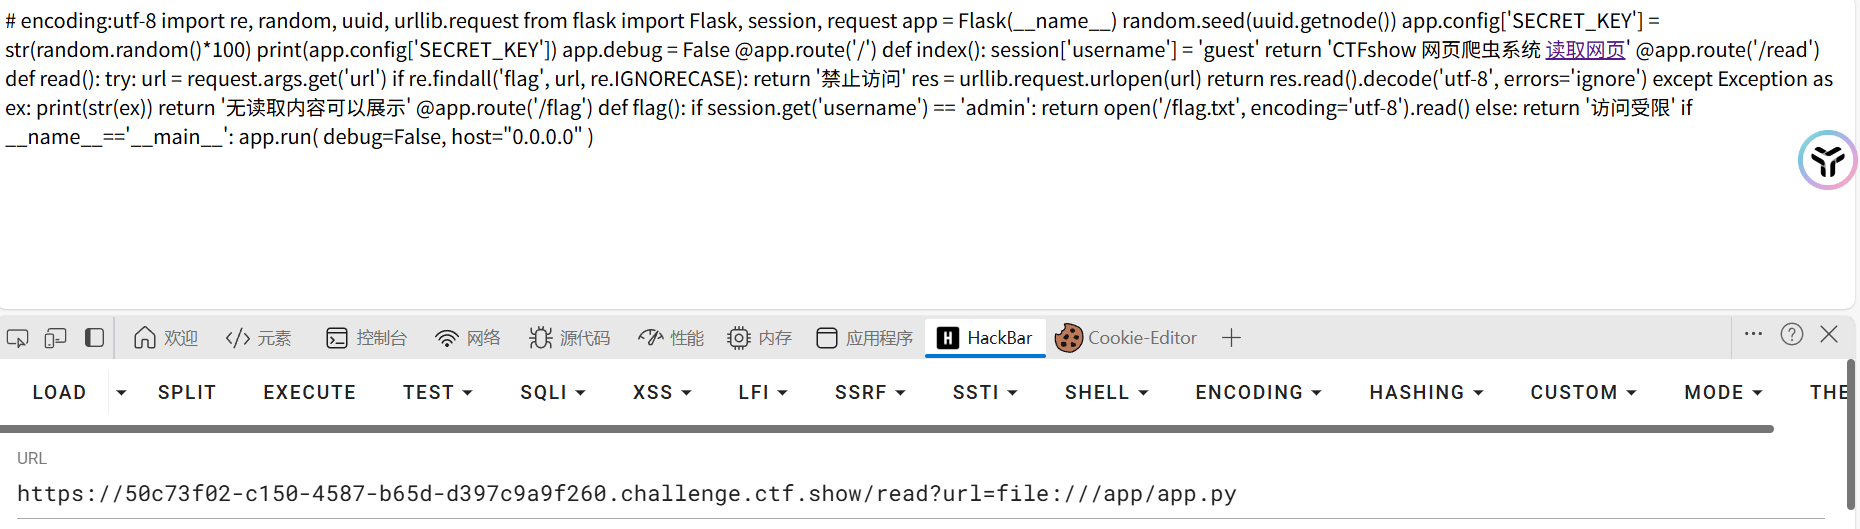Activate the inspect element picker icon
This screenshot has height=529, width=1860.
click(x=18, y=338)
